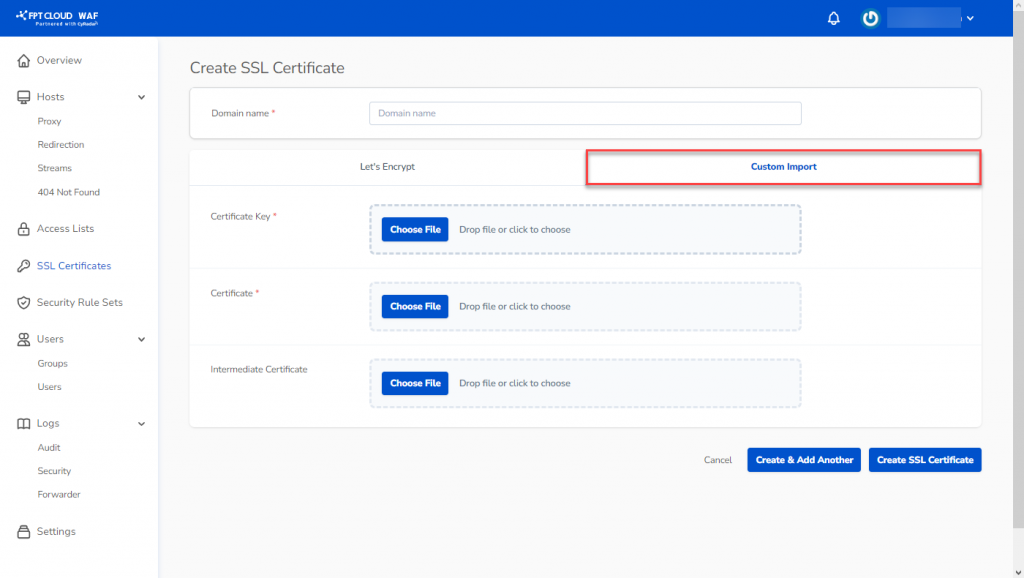Focus the Domain name input field
Viewport: 1024px width, 578px height.
(x=585, y=113)
